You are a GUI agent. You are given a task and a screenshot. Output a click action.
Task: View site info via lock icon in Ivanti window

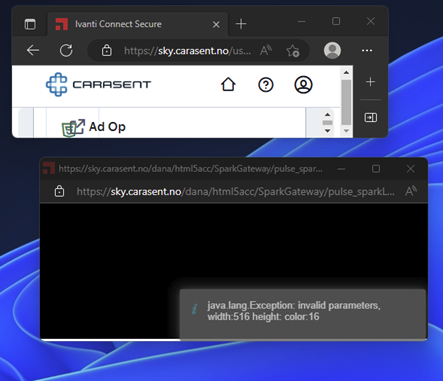point(107,51)
